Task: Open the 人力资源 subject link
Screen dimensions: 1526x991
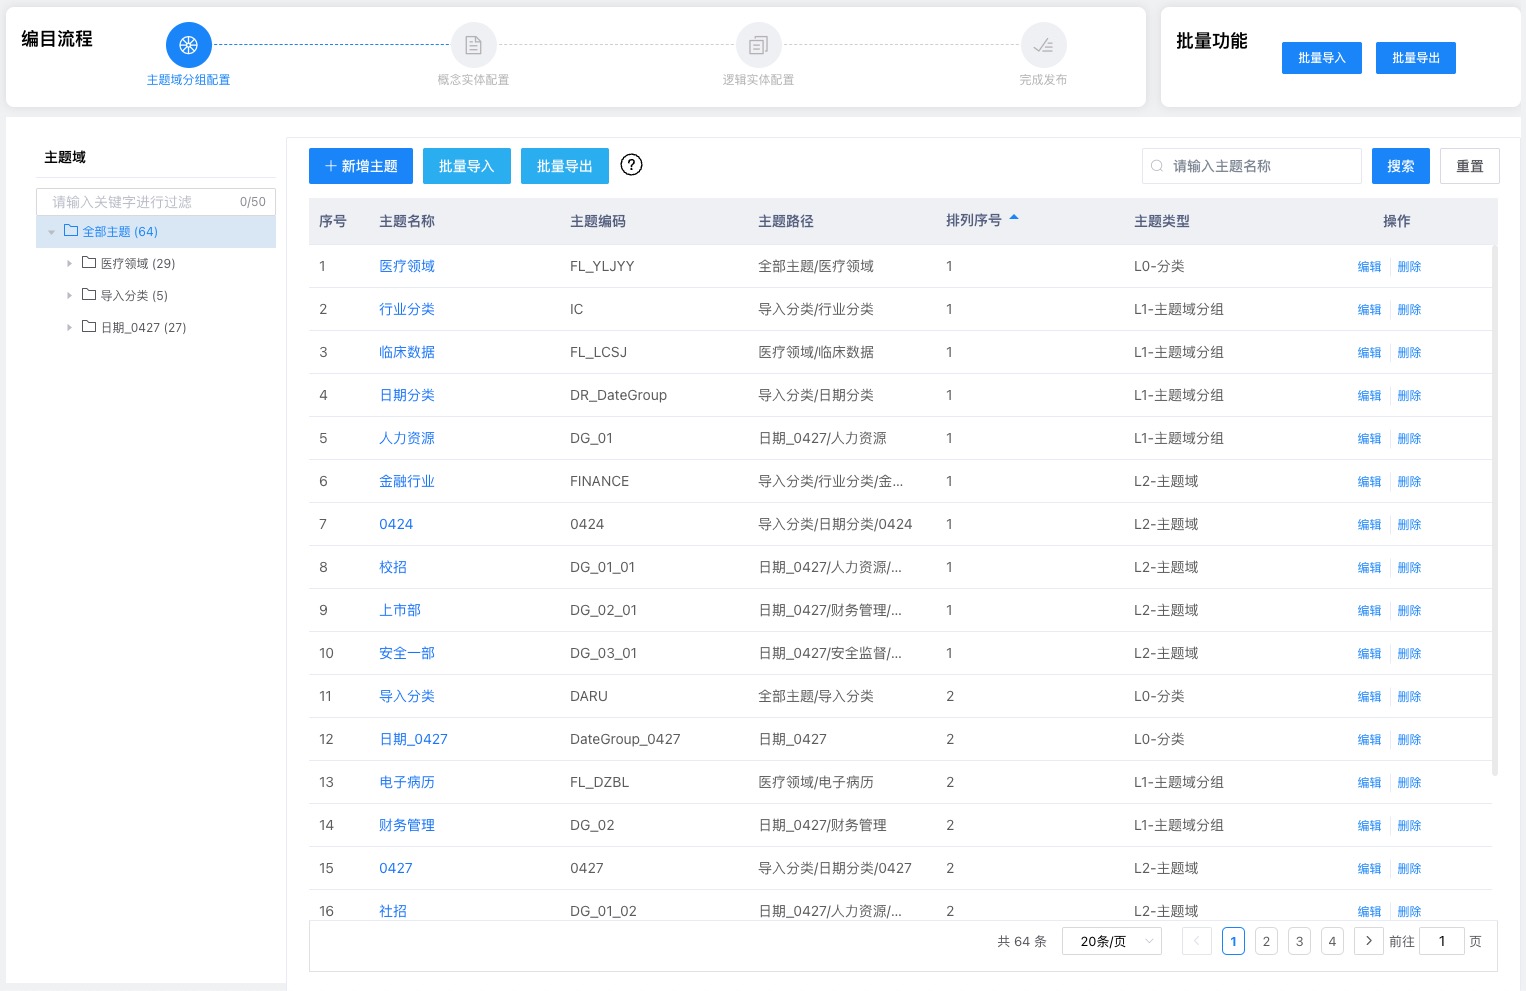Action: [x=407, y=438]
